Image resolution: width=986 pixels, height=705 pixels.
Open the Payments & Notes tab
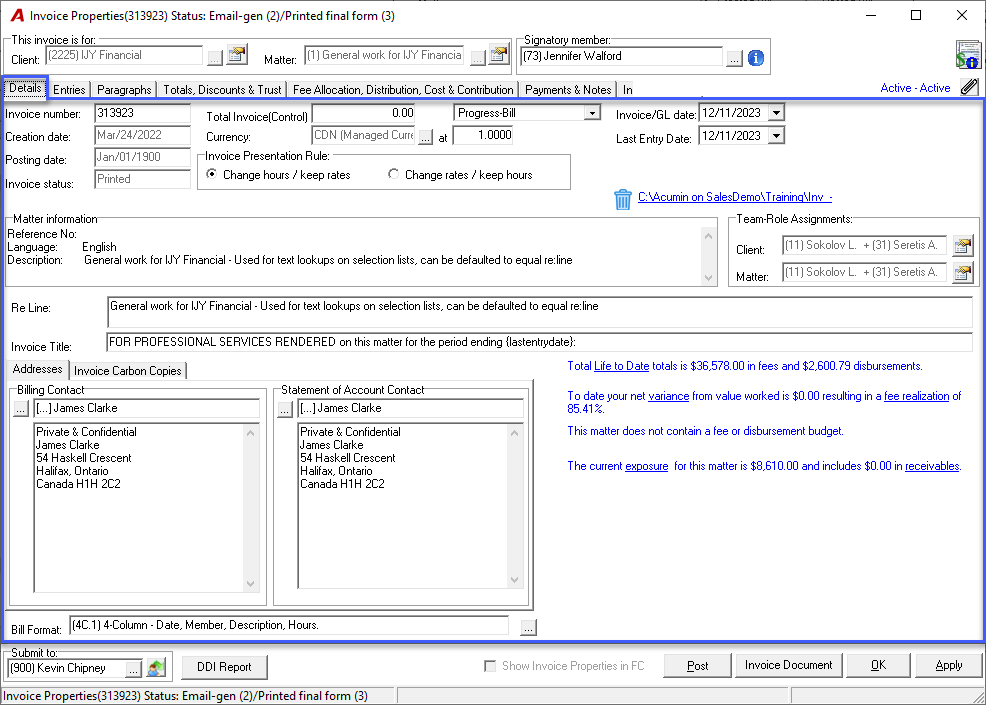click(568, 89)
